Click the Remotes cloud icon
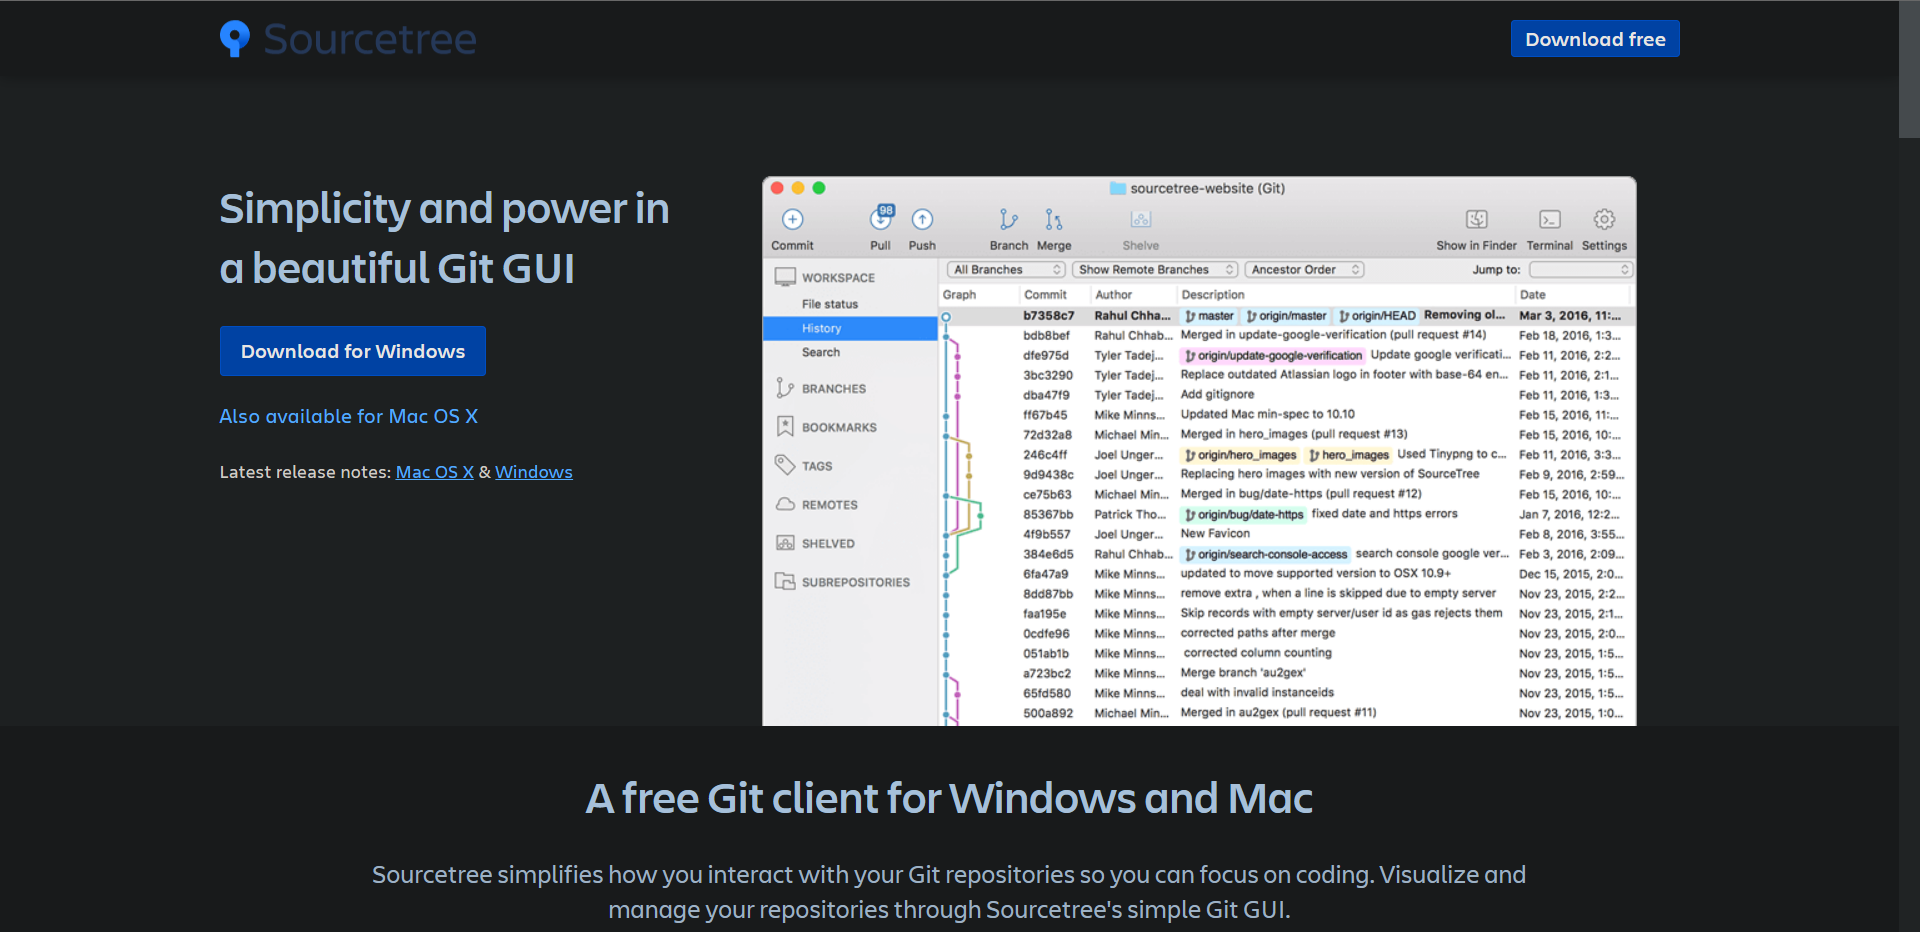 pyautogui.click(x=785, y=504)
